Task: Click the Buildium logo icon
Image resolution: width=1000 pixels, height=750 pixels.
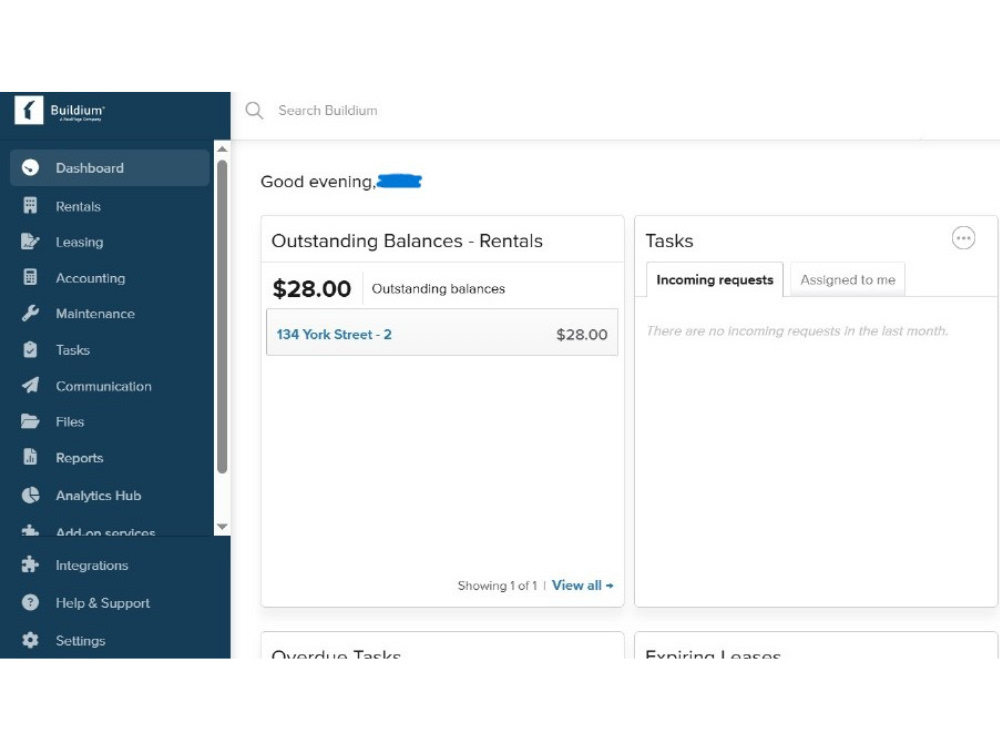Action: point(29,110)
